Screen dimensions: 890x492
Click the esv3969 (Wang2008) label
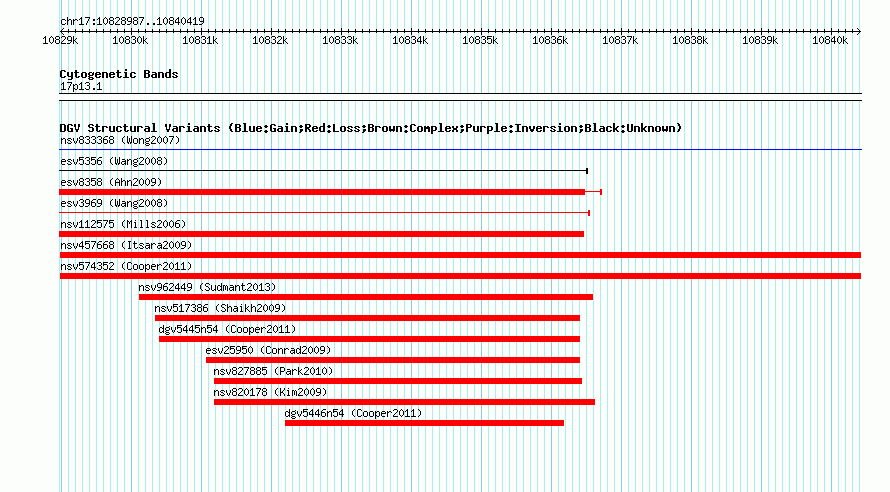[x=114, y=203]
